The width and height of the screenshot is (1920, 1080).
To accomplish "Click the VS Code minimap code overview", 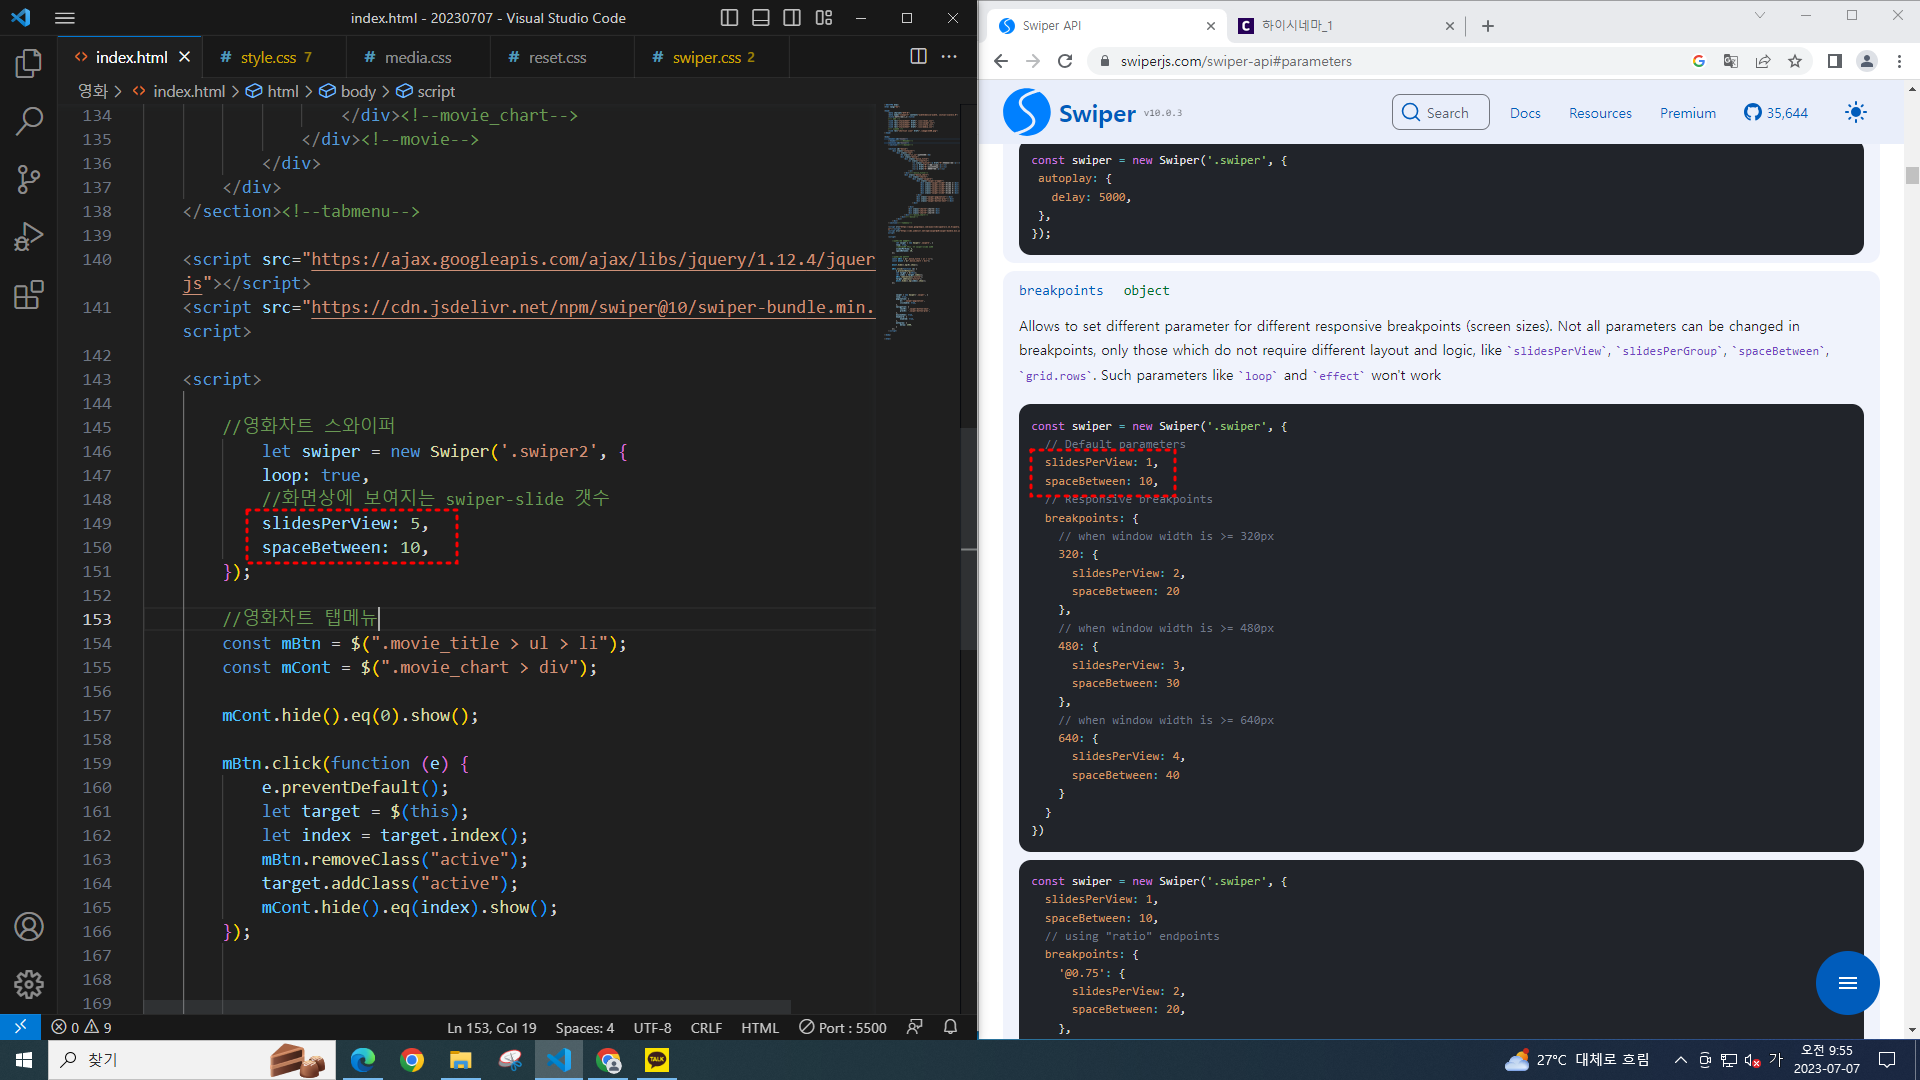I will [920, 220].
